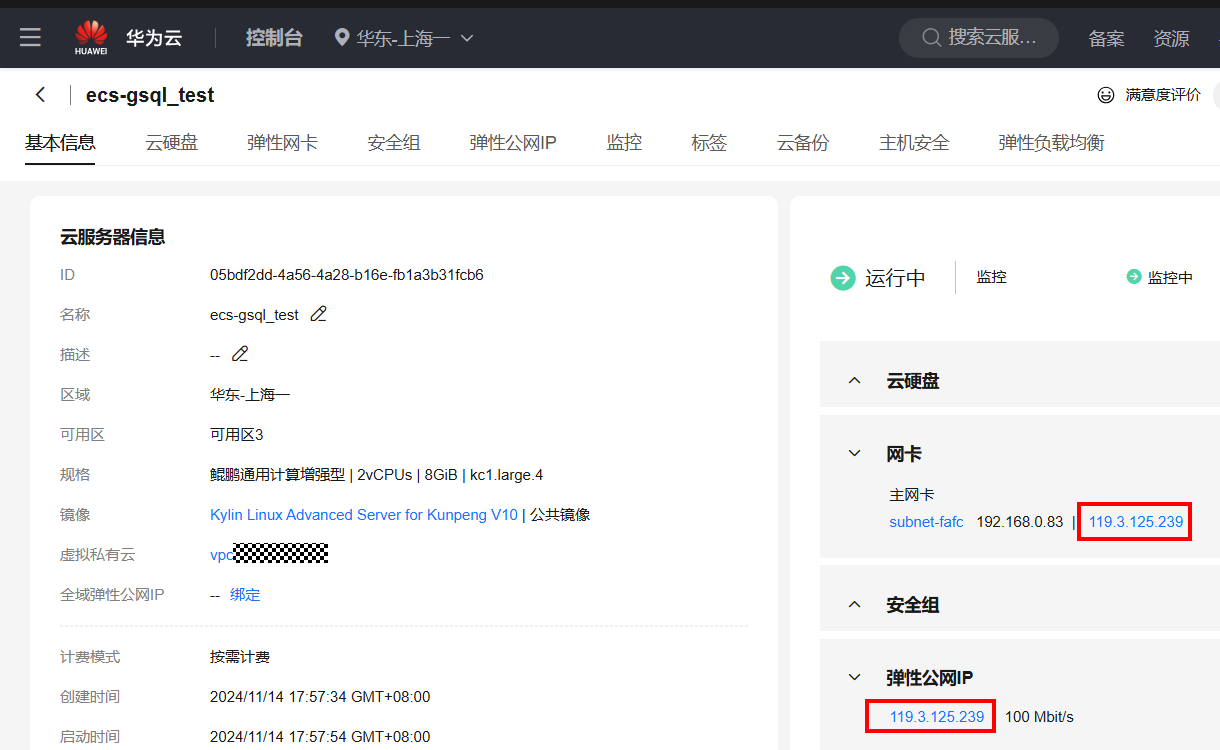This screenshot has height=750, width=1220.
Task: Open the 弹性负载均衡 tab
Action: (1051, 143)
